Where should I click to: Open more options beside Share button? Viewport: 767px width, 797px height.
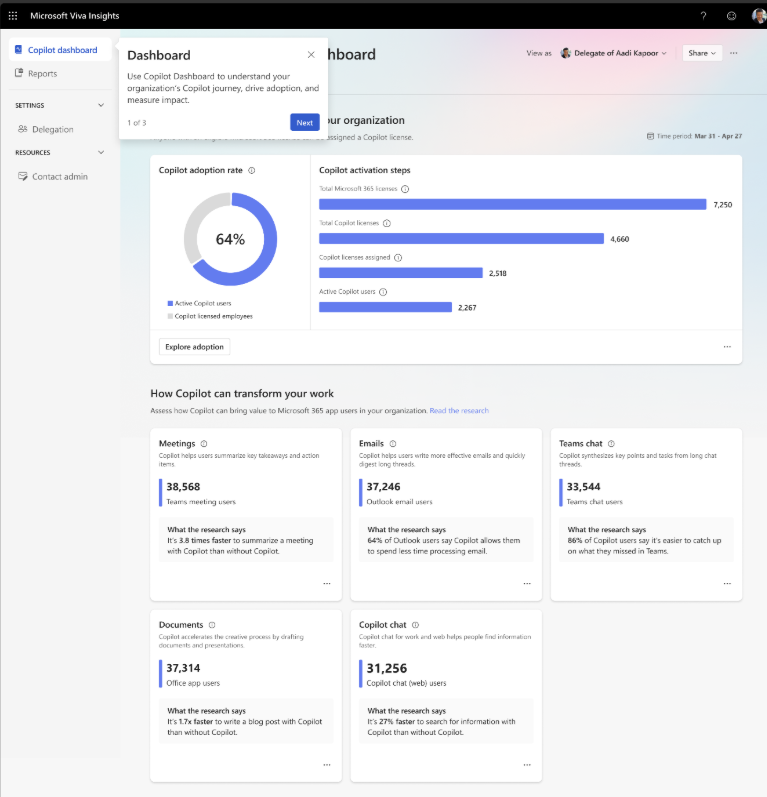click(x=733, y=53)
